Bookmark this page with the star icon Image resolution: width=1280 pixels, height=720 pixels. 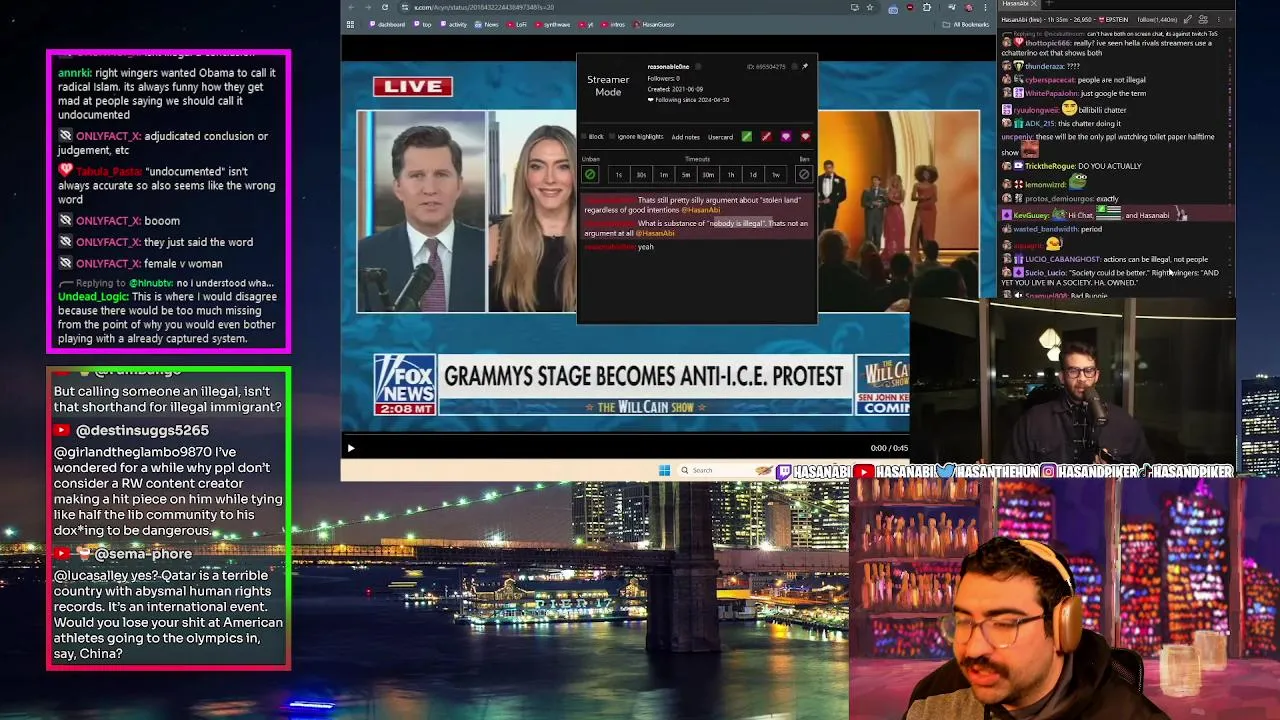coord(870,7)
